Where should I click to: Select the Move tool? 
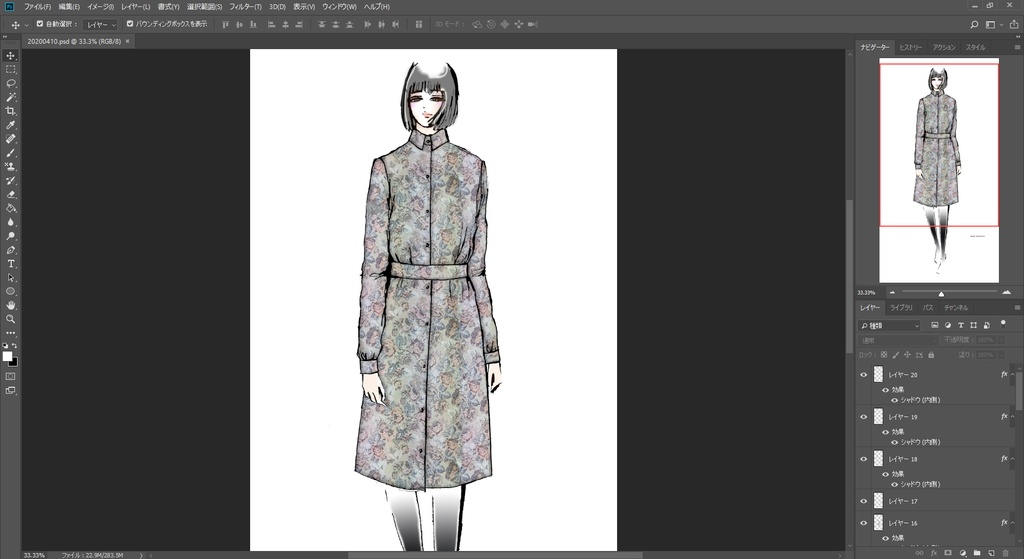[10, 56]
